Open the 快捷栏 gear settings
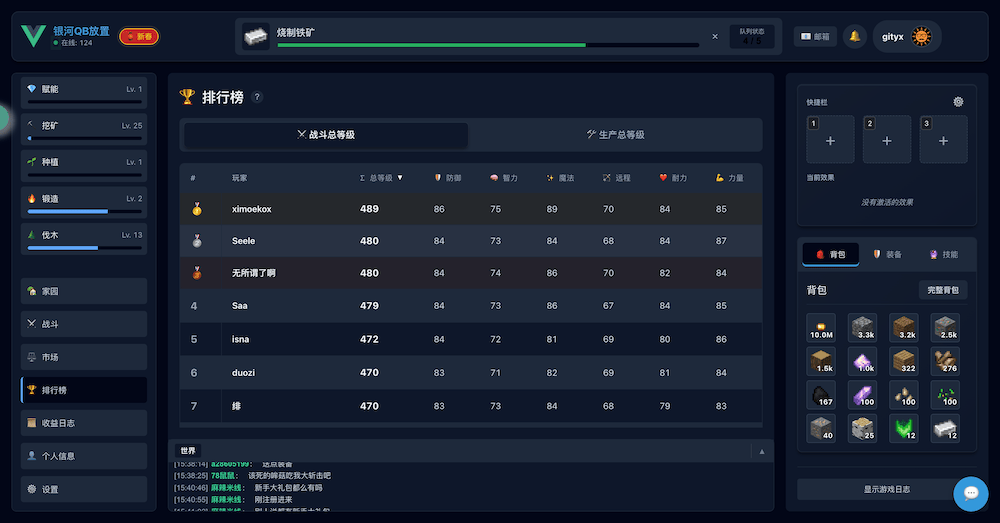1000x523 pixels. point(958,101)
